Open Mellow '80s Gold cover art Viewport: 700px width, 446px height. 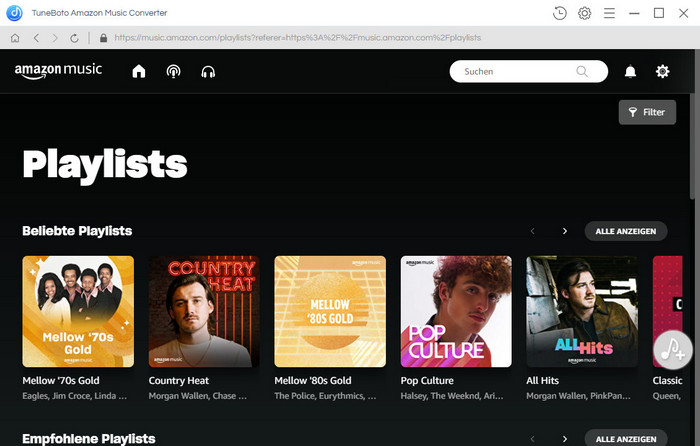[330, 312]
